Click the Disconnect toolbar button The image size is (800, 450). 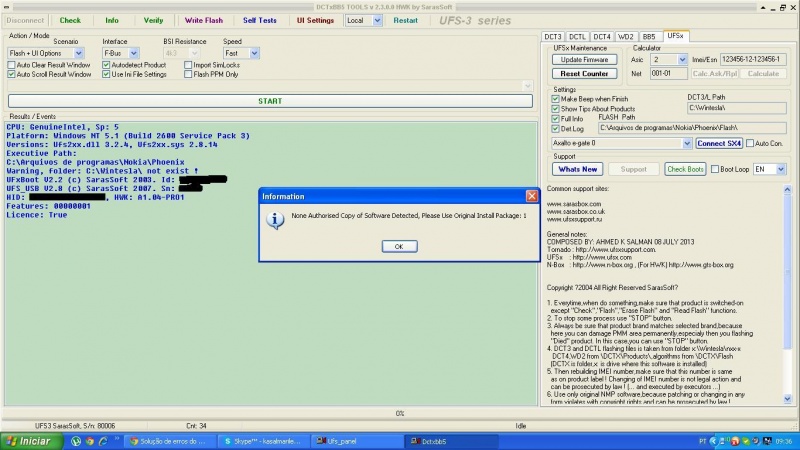(25, 20)
